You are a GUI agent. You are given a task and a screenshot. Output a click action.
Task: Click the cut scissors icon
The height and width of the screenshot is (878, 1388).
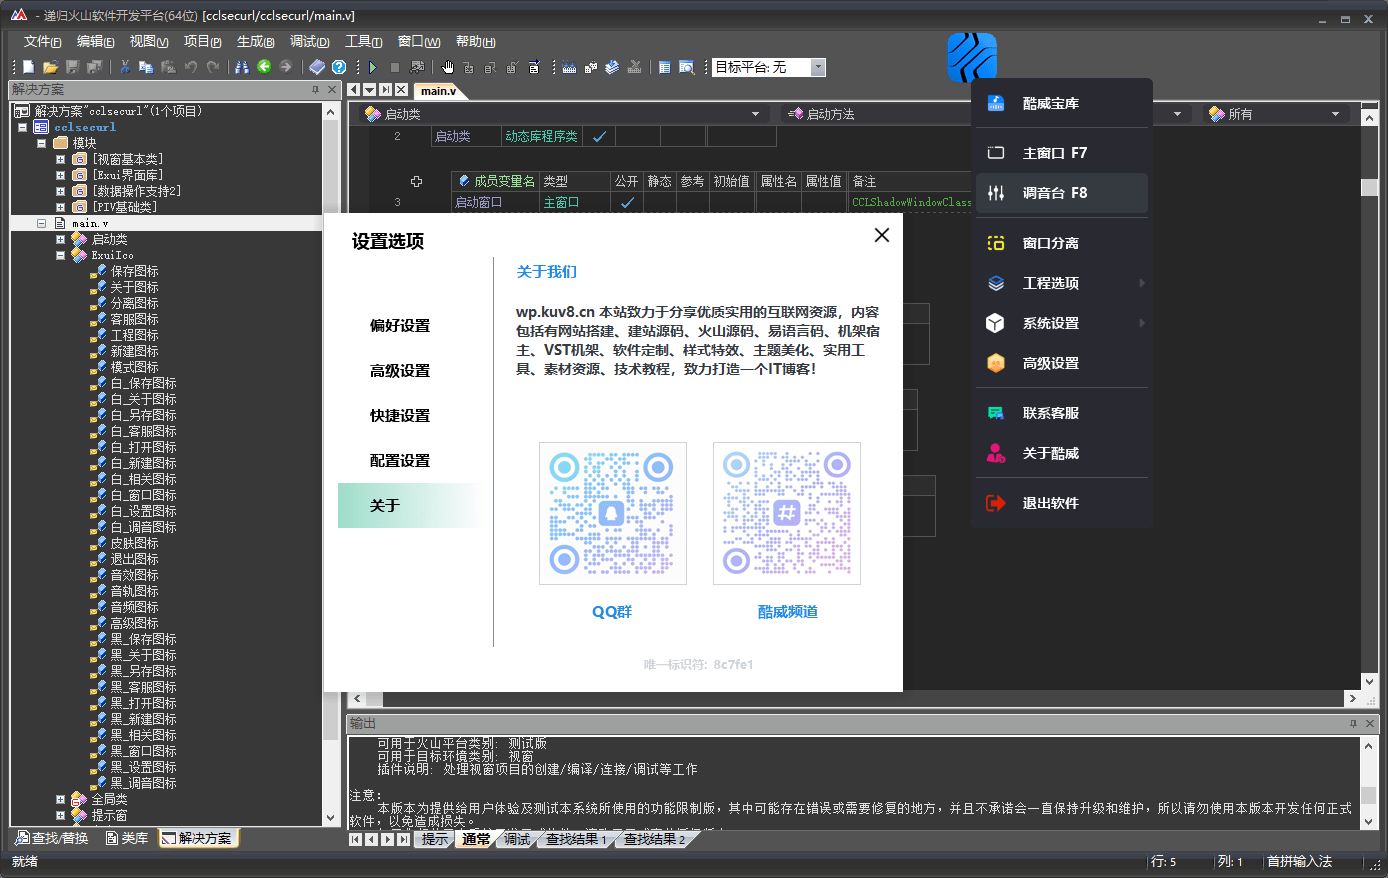click(125, 67)
